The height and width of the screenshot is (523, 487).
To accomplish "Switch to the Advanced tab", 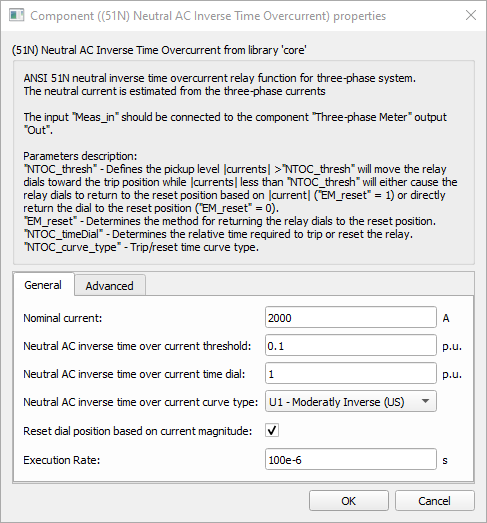I will click(x=109, y=286).
